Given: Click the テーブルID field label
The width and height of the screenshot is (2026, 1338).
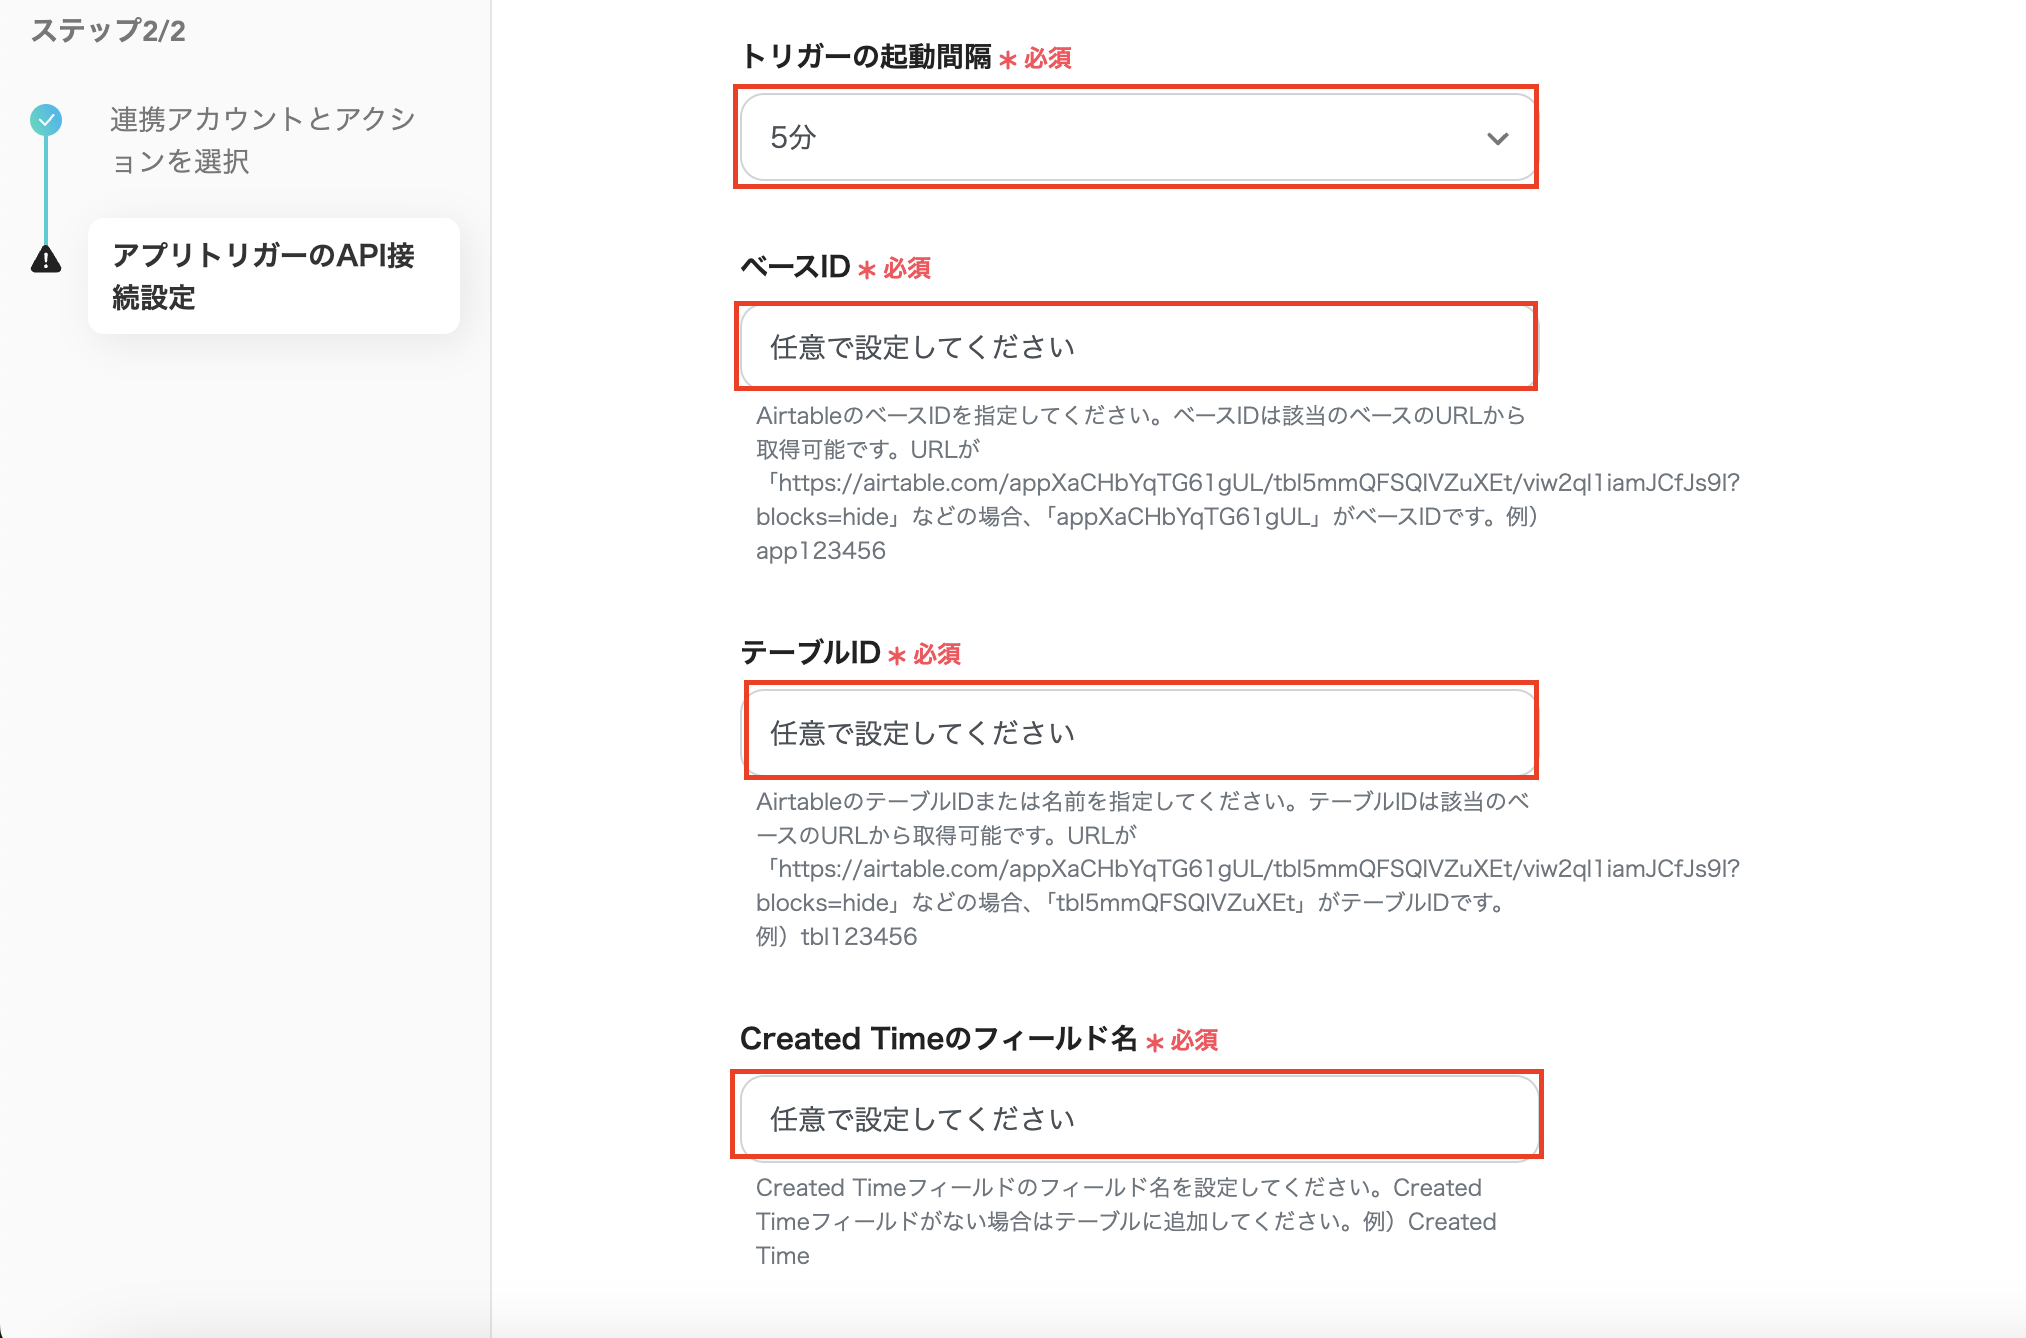Looking at the screenshot, I should (x=810, y=653).
